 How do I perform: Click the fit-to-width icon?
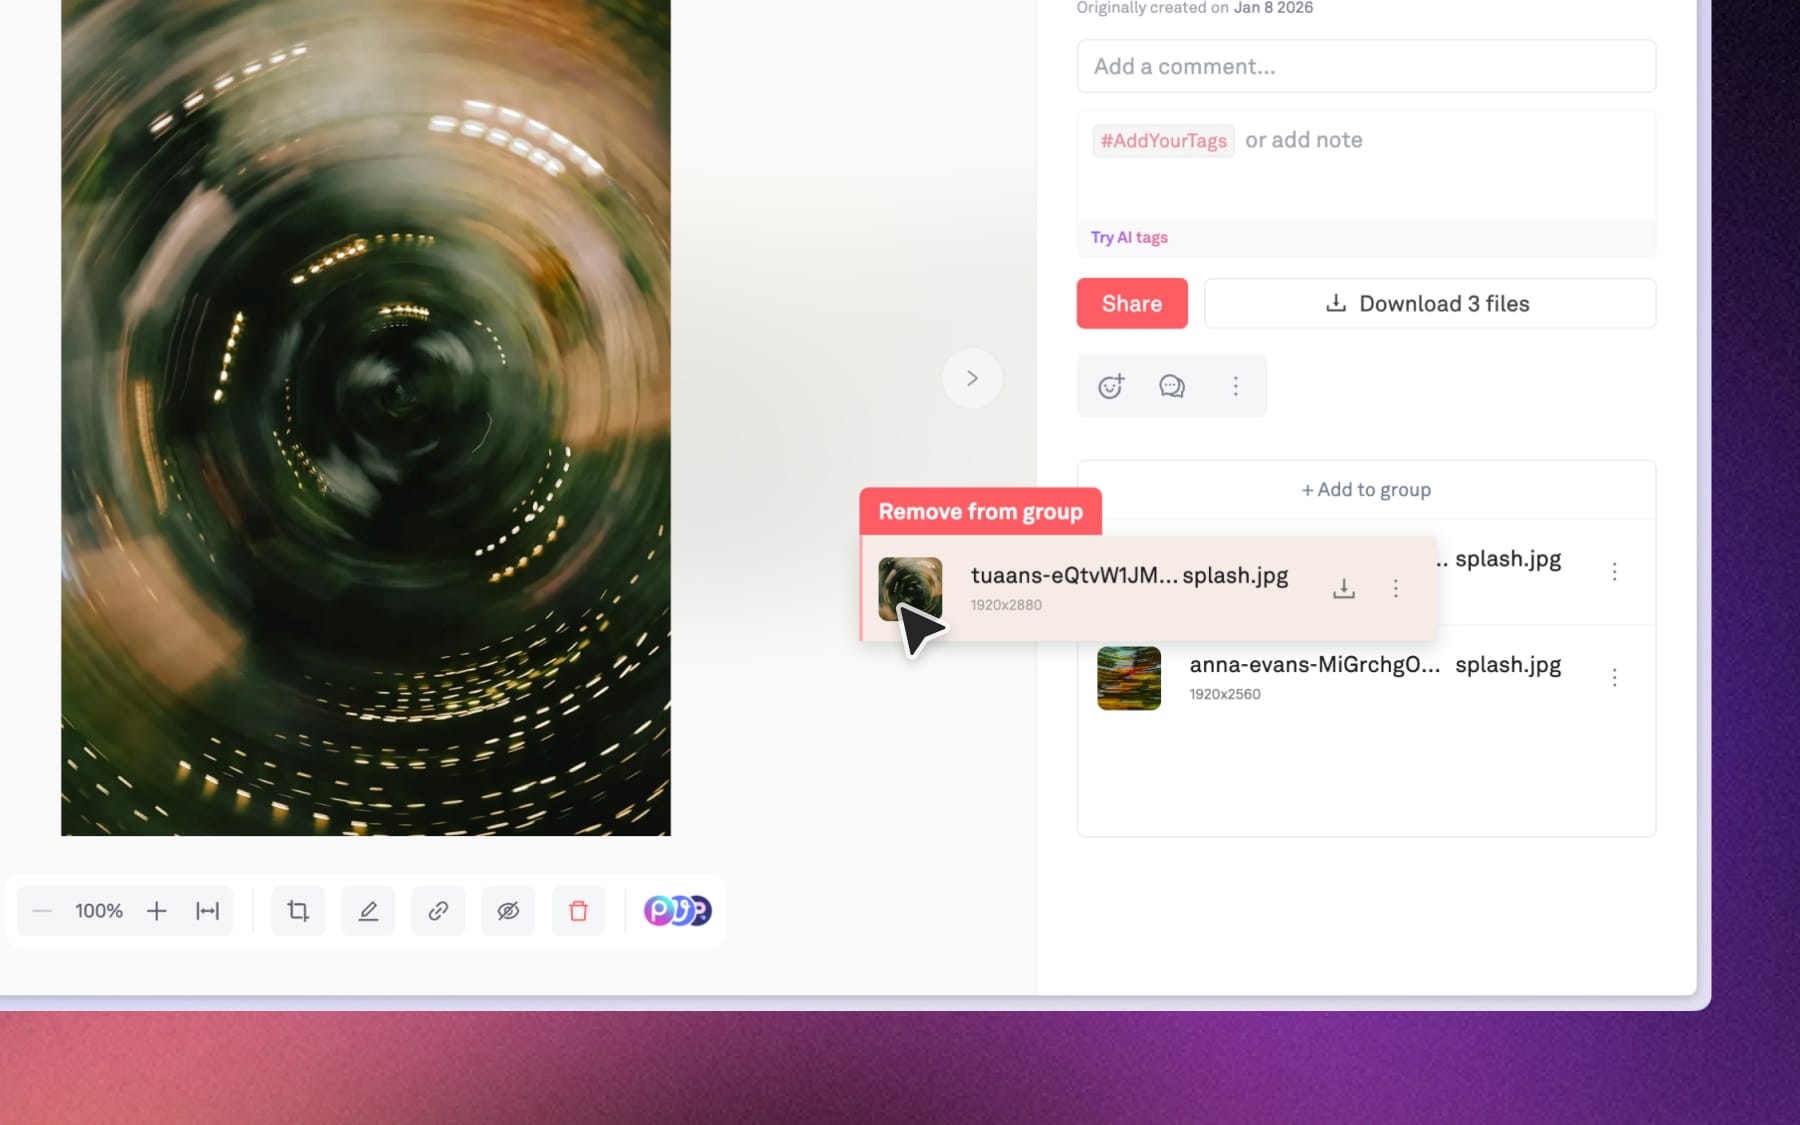click(x=207, y=911)
